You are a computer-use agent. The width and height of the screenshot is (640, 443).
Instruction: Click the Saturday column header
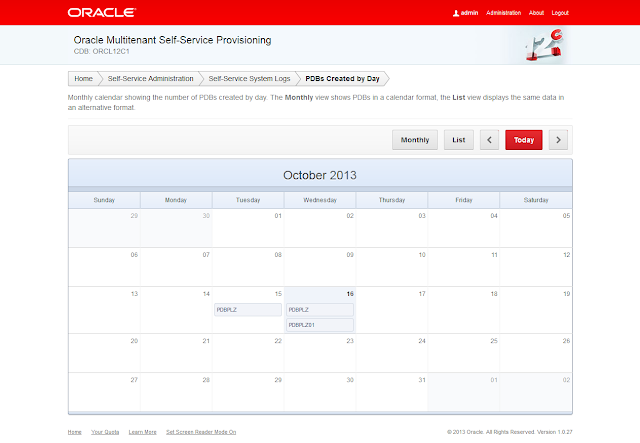[536, 200]
